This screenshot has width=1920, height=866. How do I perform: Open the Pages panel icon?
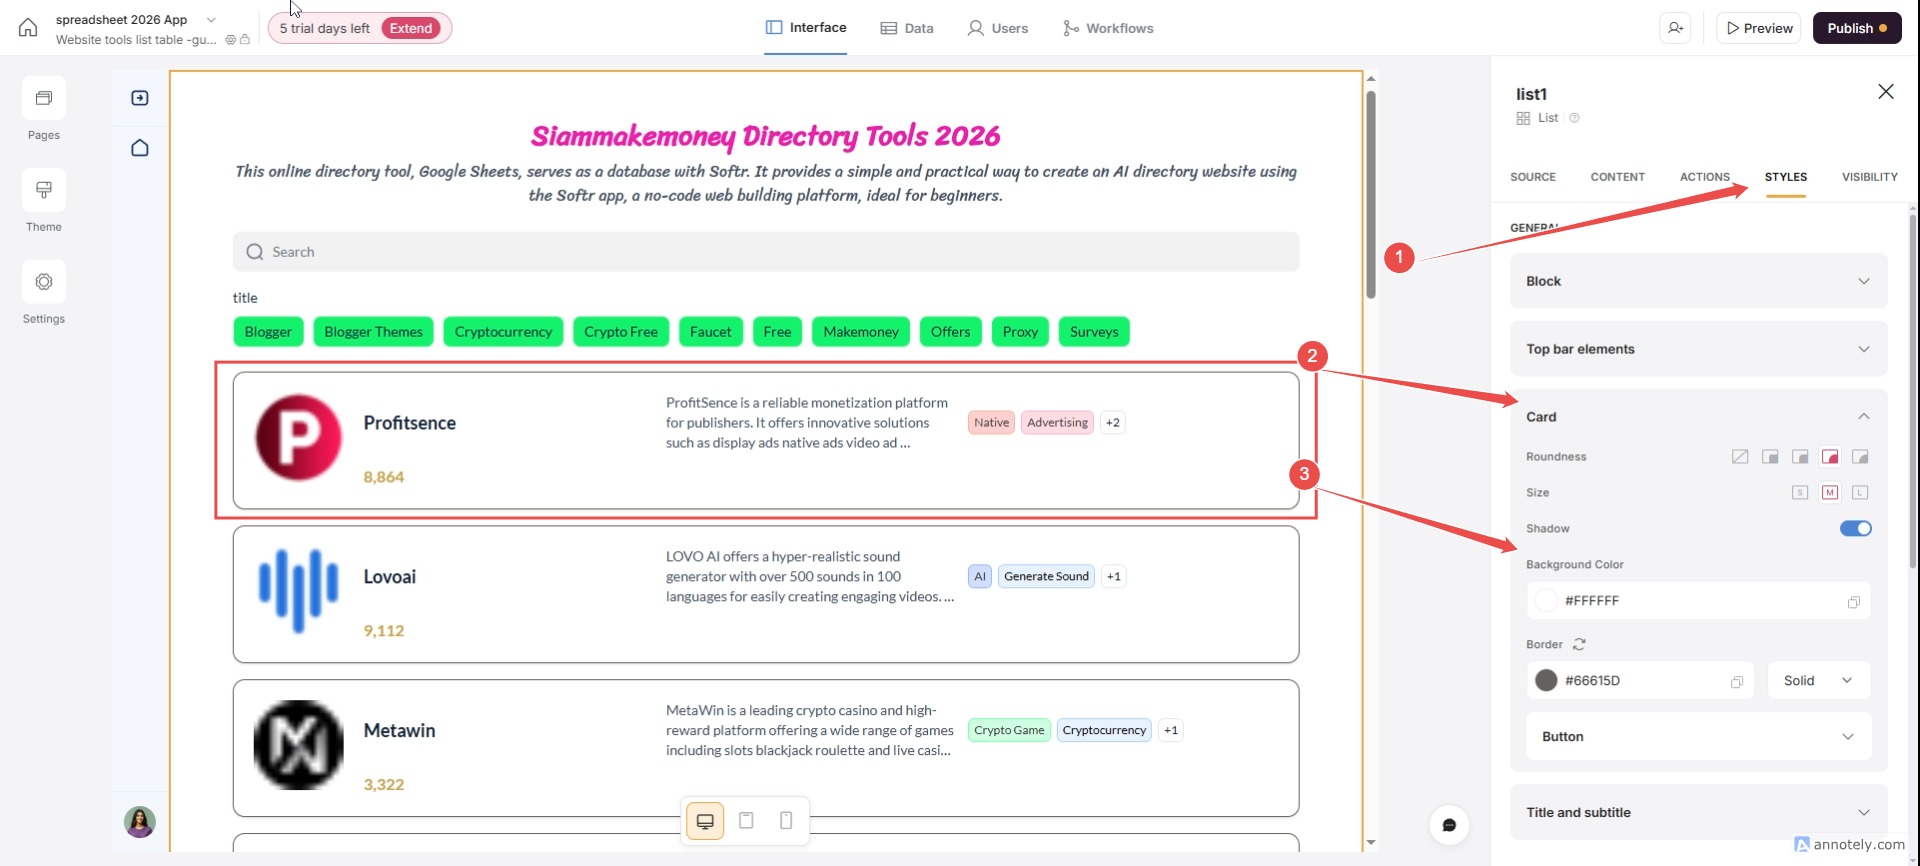coord(44,98)
